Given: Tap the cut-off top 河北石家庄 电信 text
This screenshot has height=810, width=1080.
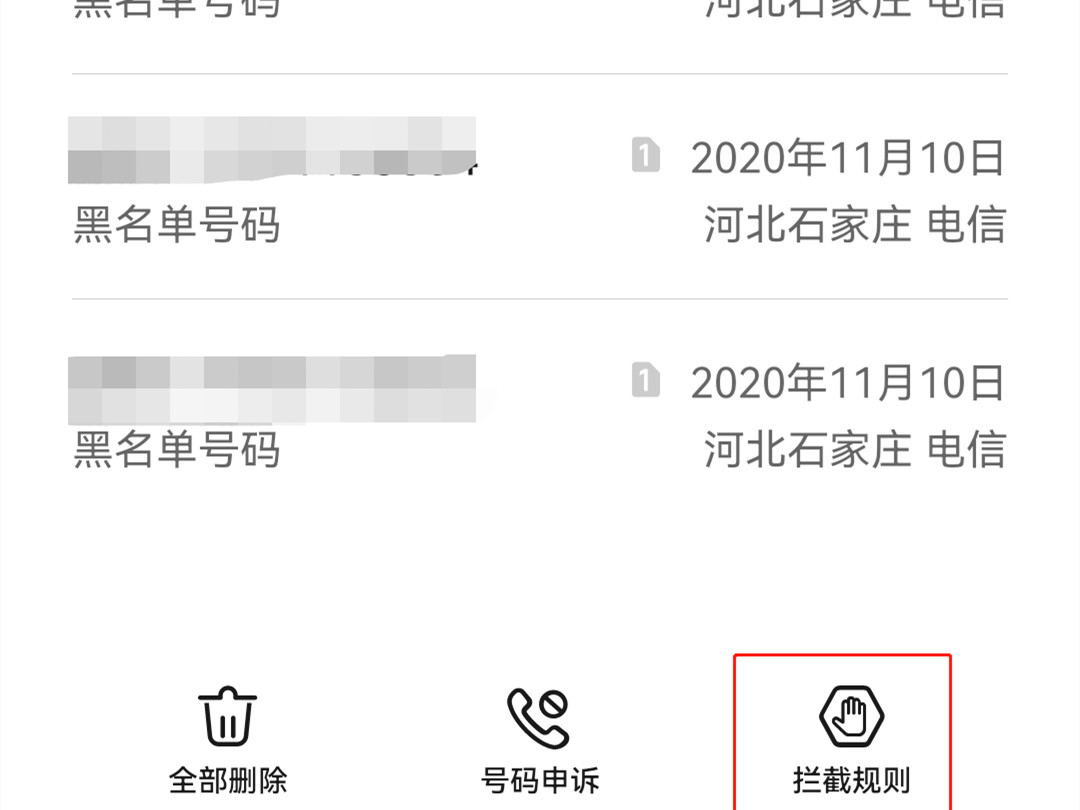Looking at the screenshot, I should [x=854, y=9].
